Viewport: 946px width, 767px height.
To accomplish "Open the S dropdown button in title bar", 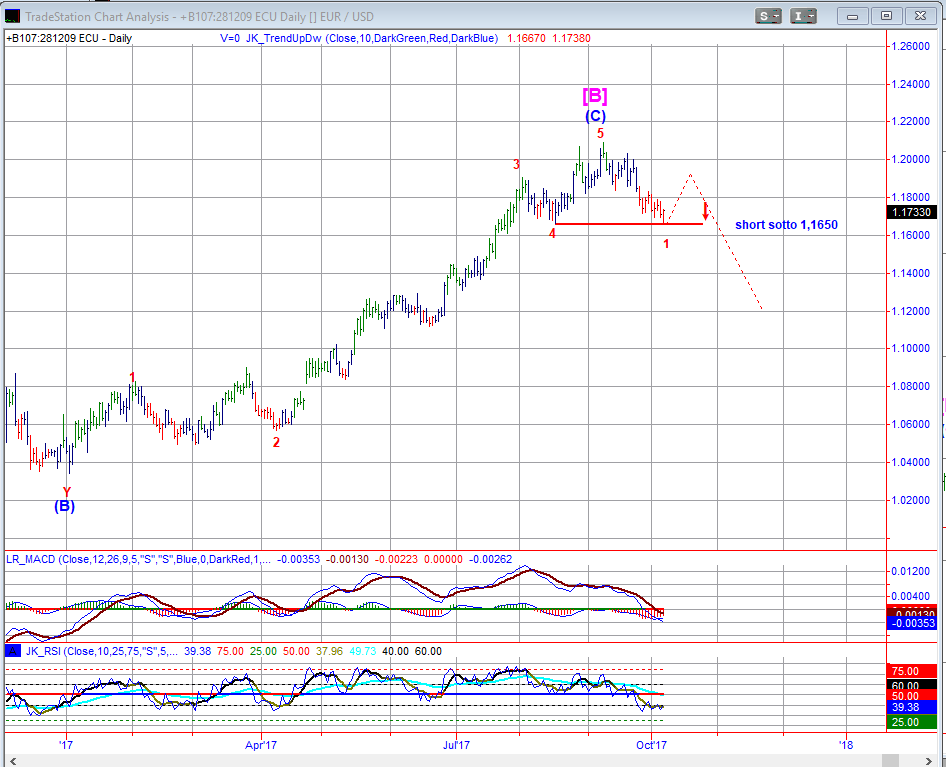I will point(768,16).
